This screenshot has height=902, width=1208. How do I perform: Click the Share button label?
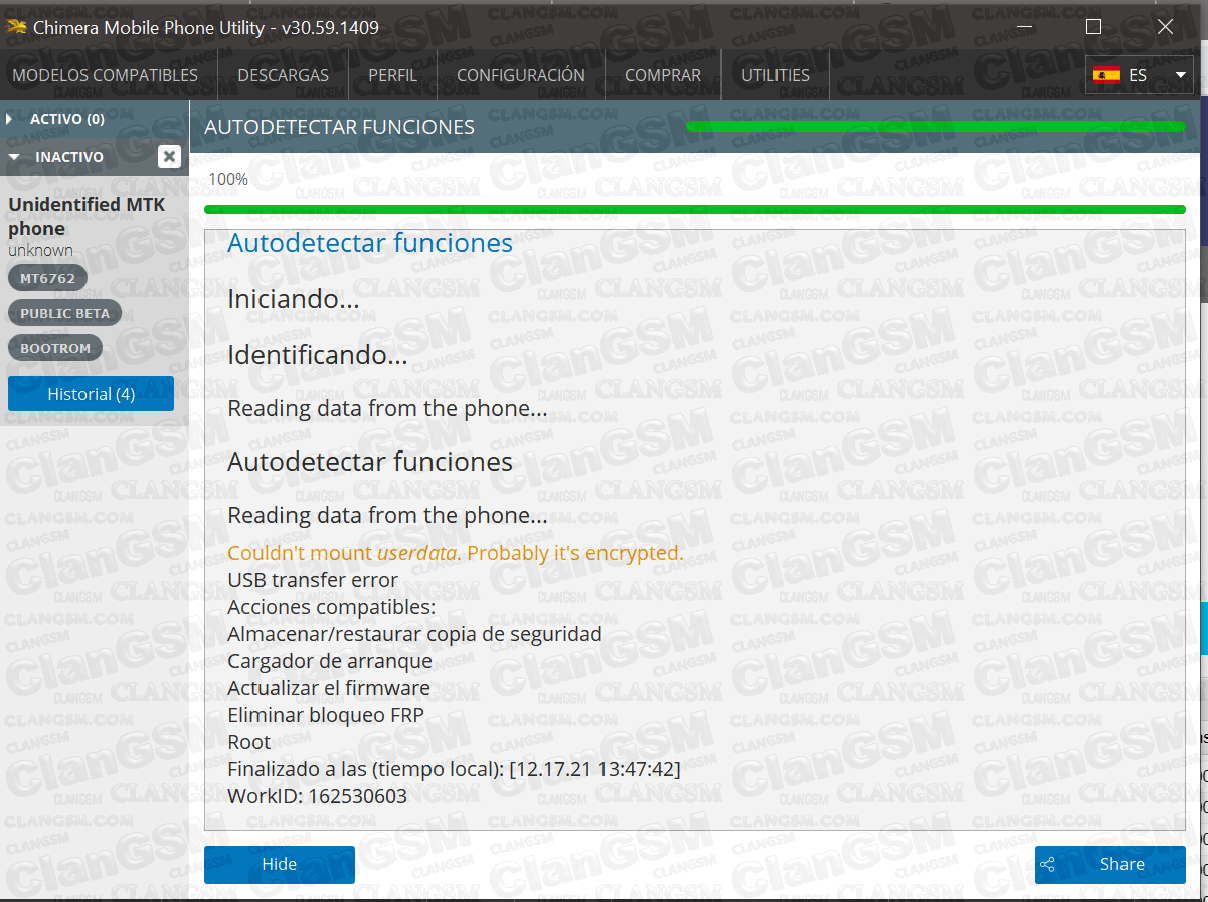coord(1122,865)
